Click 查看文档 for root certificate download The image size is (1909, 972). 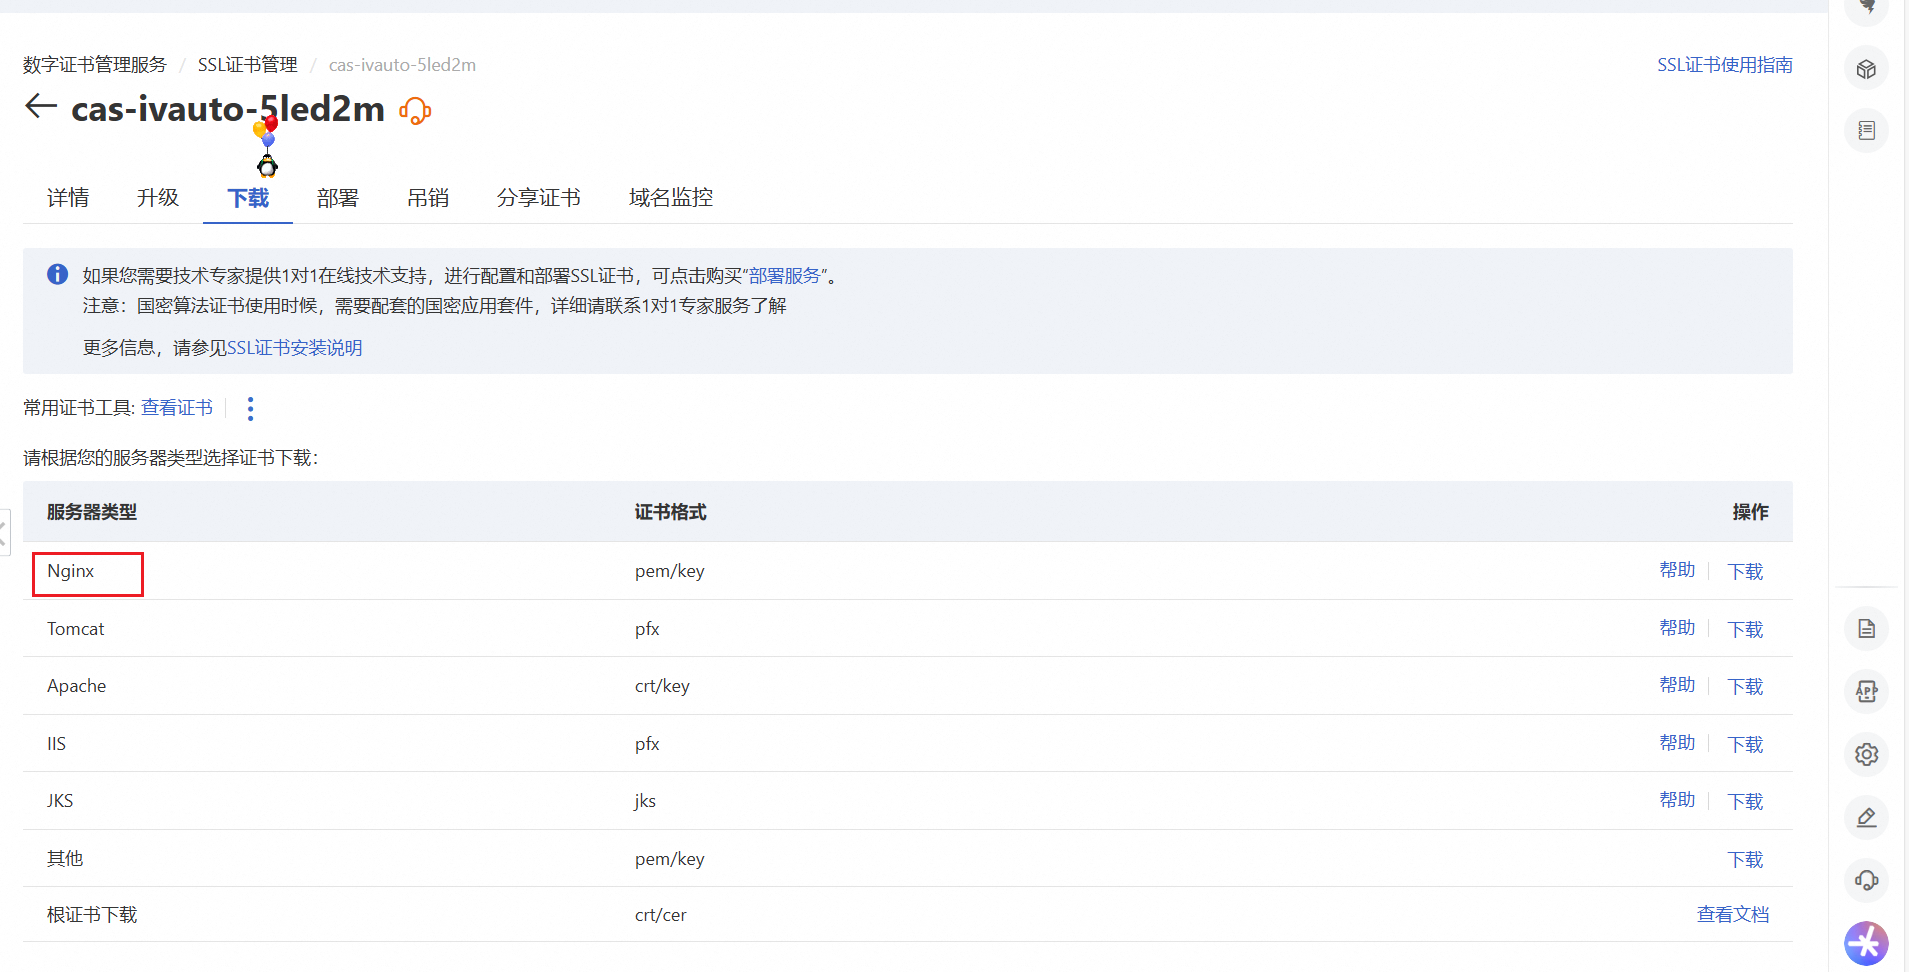click(1732, 914)
